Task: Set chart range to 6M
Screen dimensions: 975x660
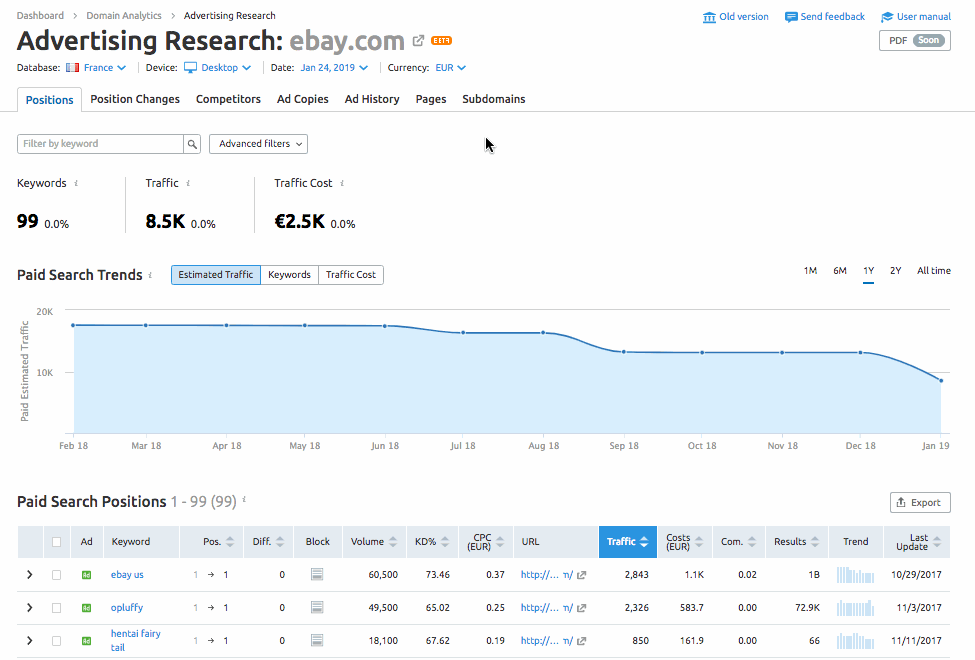Action: [x=840, y=271]
